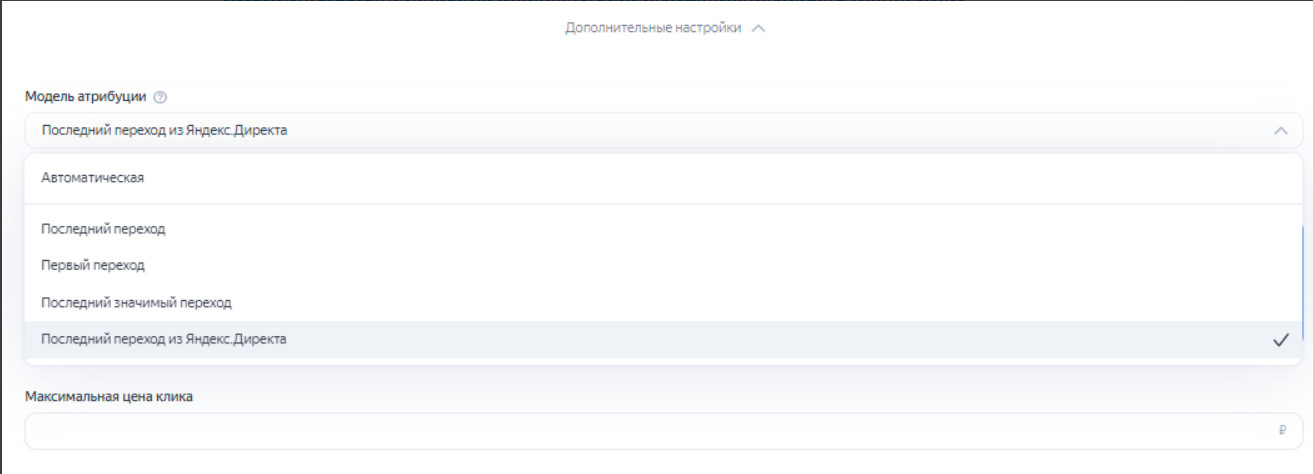The image size is (1313, 474).
Task: Click the checkmark icon on the selected option
Action: pyautogui.click(x=1280, y=340)
